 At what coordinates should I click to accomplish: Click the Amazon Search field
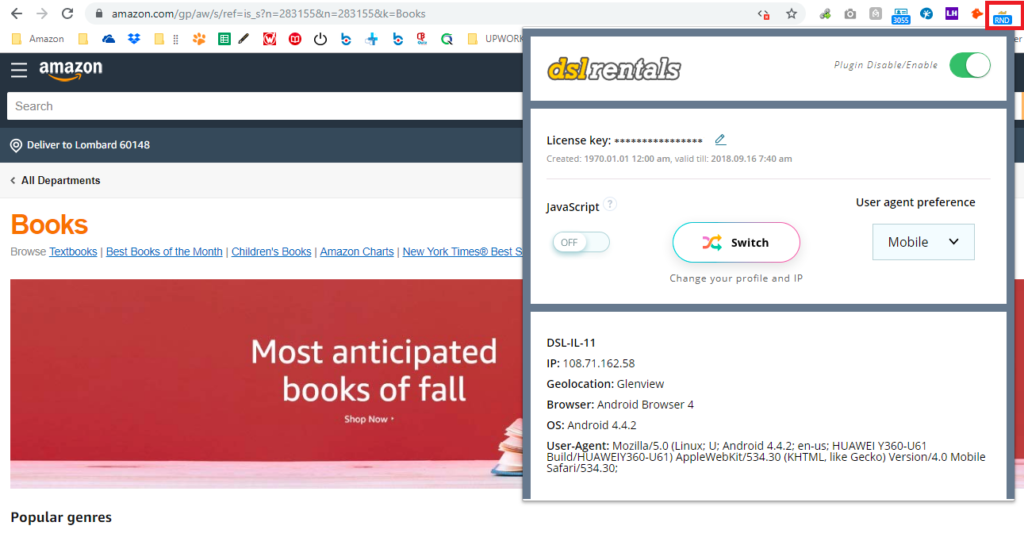(x=264, y=106)
